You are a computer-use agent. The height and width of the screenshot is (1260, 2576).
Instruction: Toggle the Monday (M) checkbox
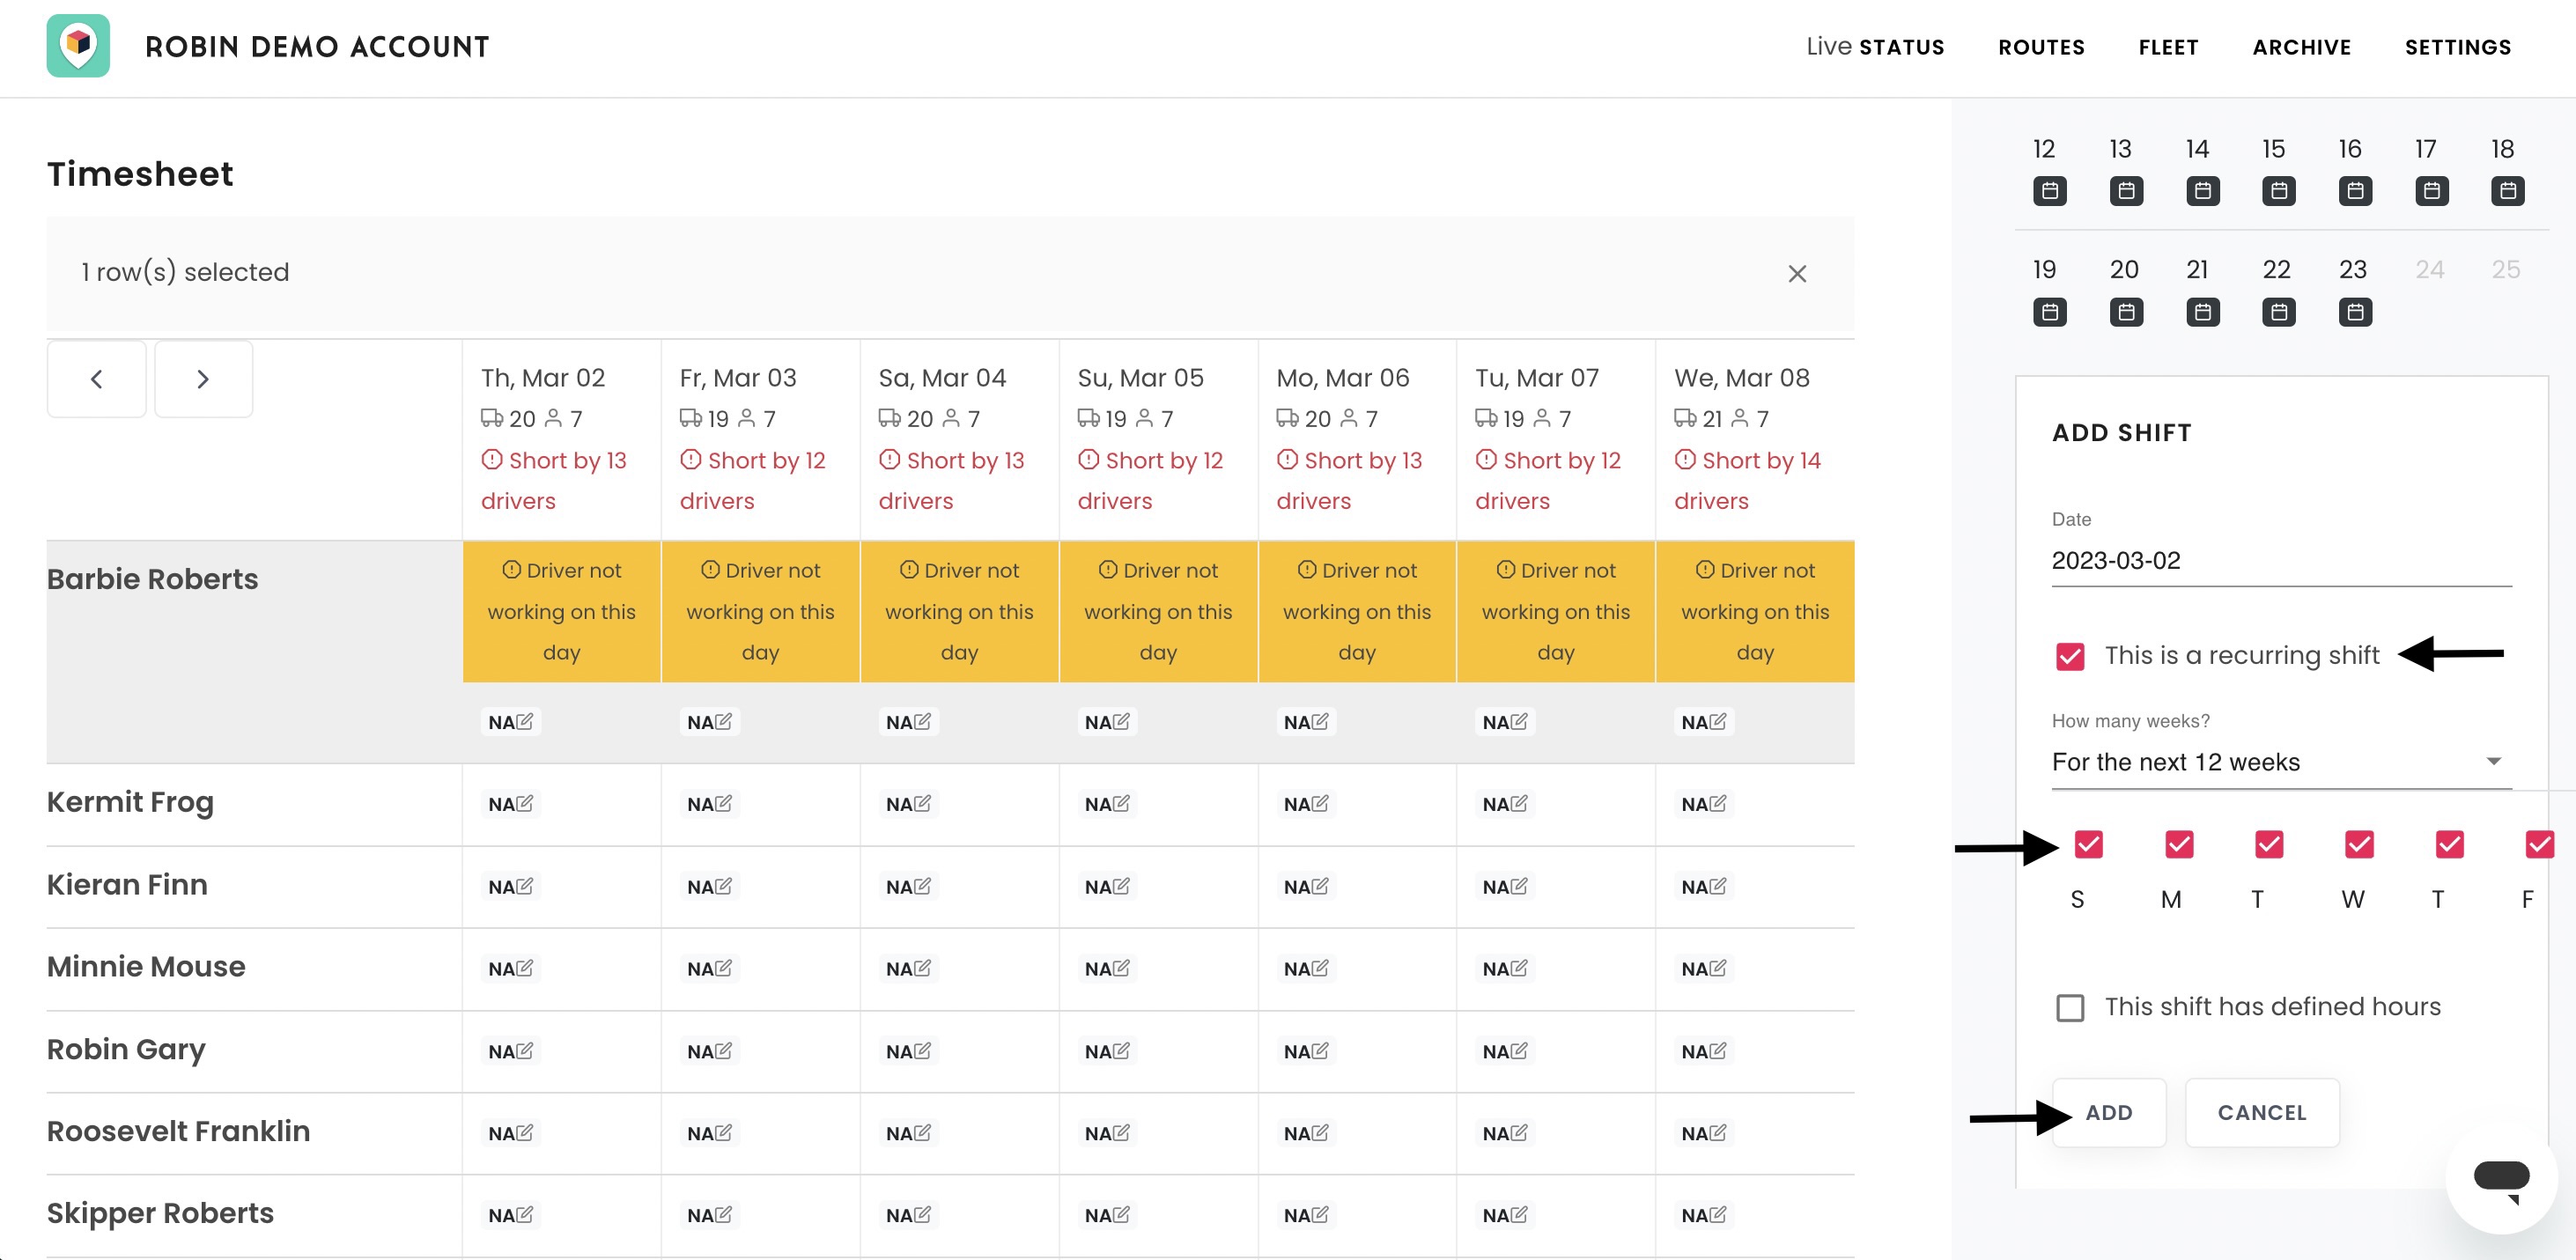pos(2179,844)
